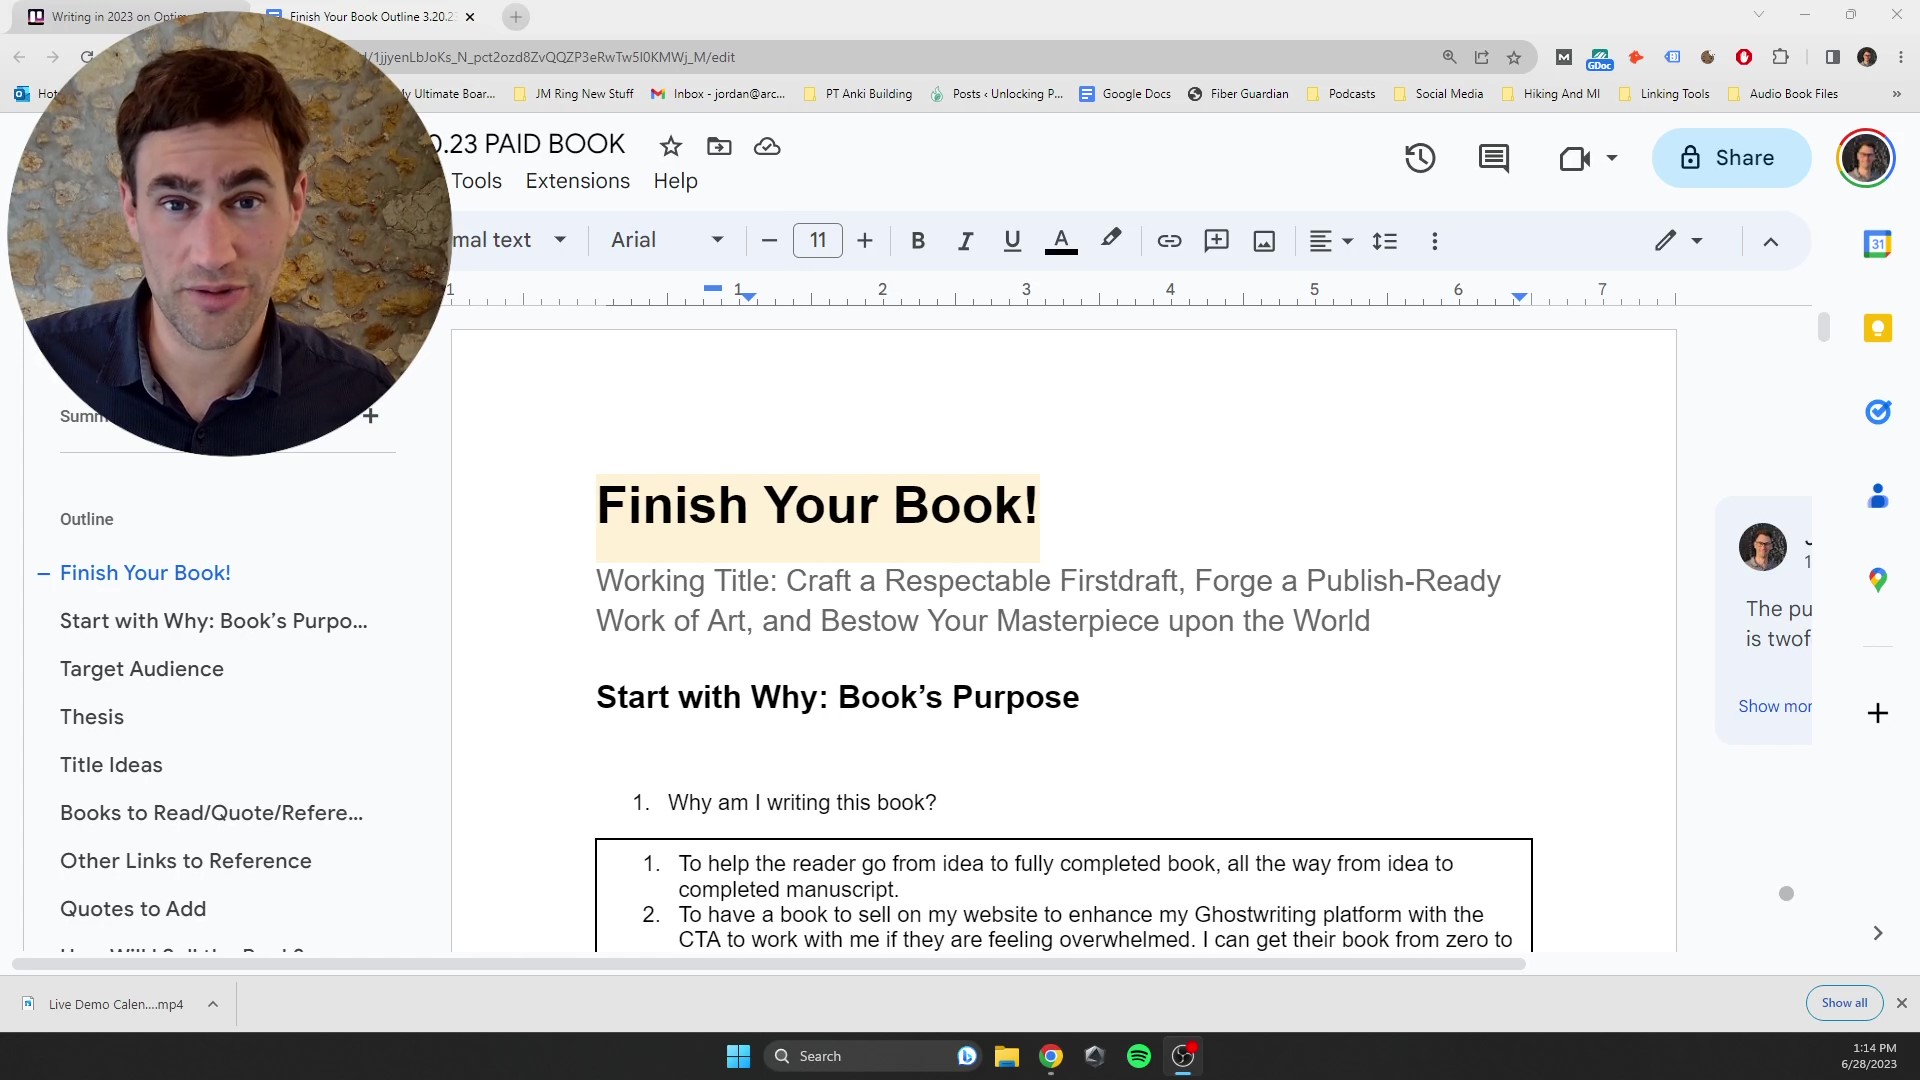
Task: Add a summary with the plus
Action: click(370, 415)
